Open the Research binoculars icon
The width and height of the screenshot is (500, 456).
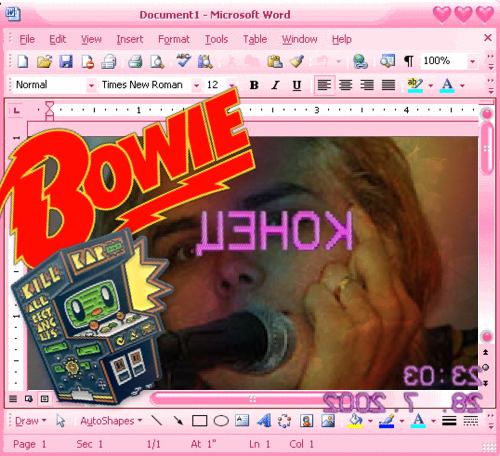[205, 62]
